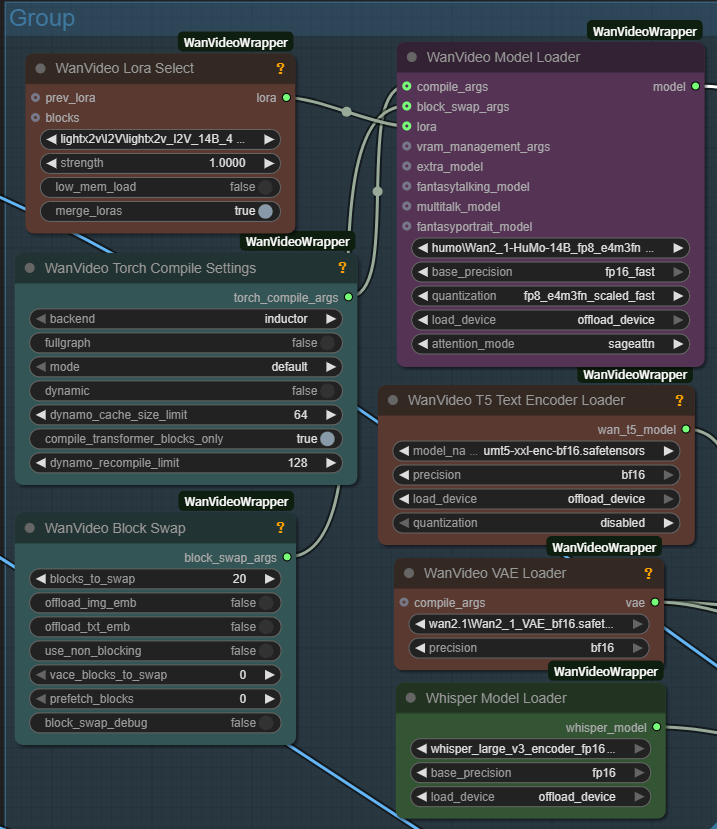
Task: Increase dynamo_cache_size_limit with right arrow
Action: point(331,415)
